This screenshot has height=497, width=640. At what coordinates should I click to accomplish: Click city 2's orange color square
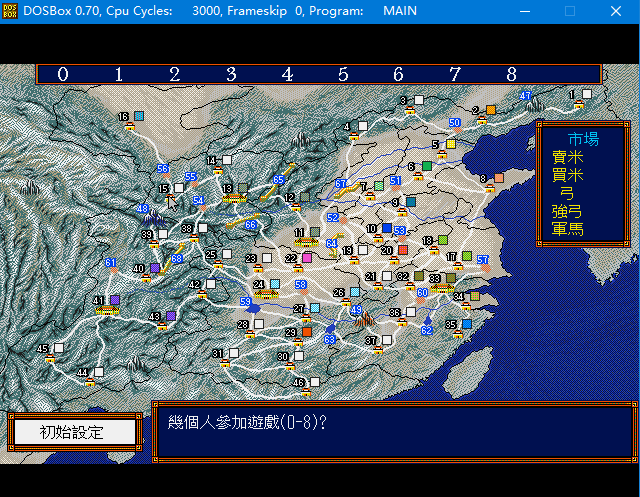pyautogui.click(x=491, y=110)
